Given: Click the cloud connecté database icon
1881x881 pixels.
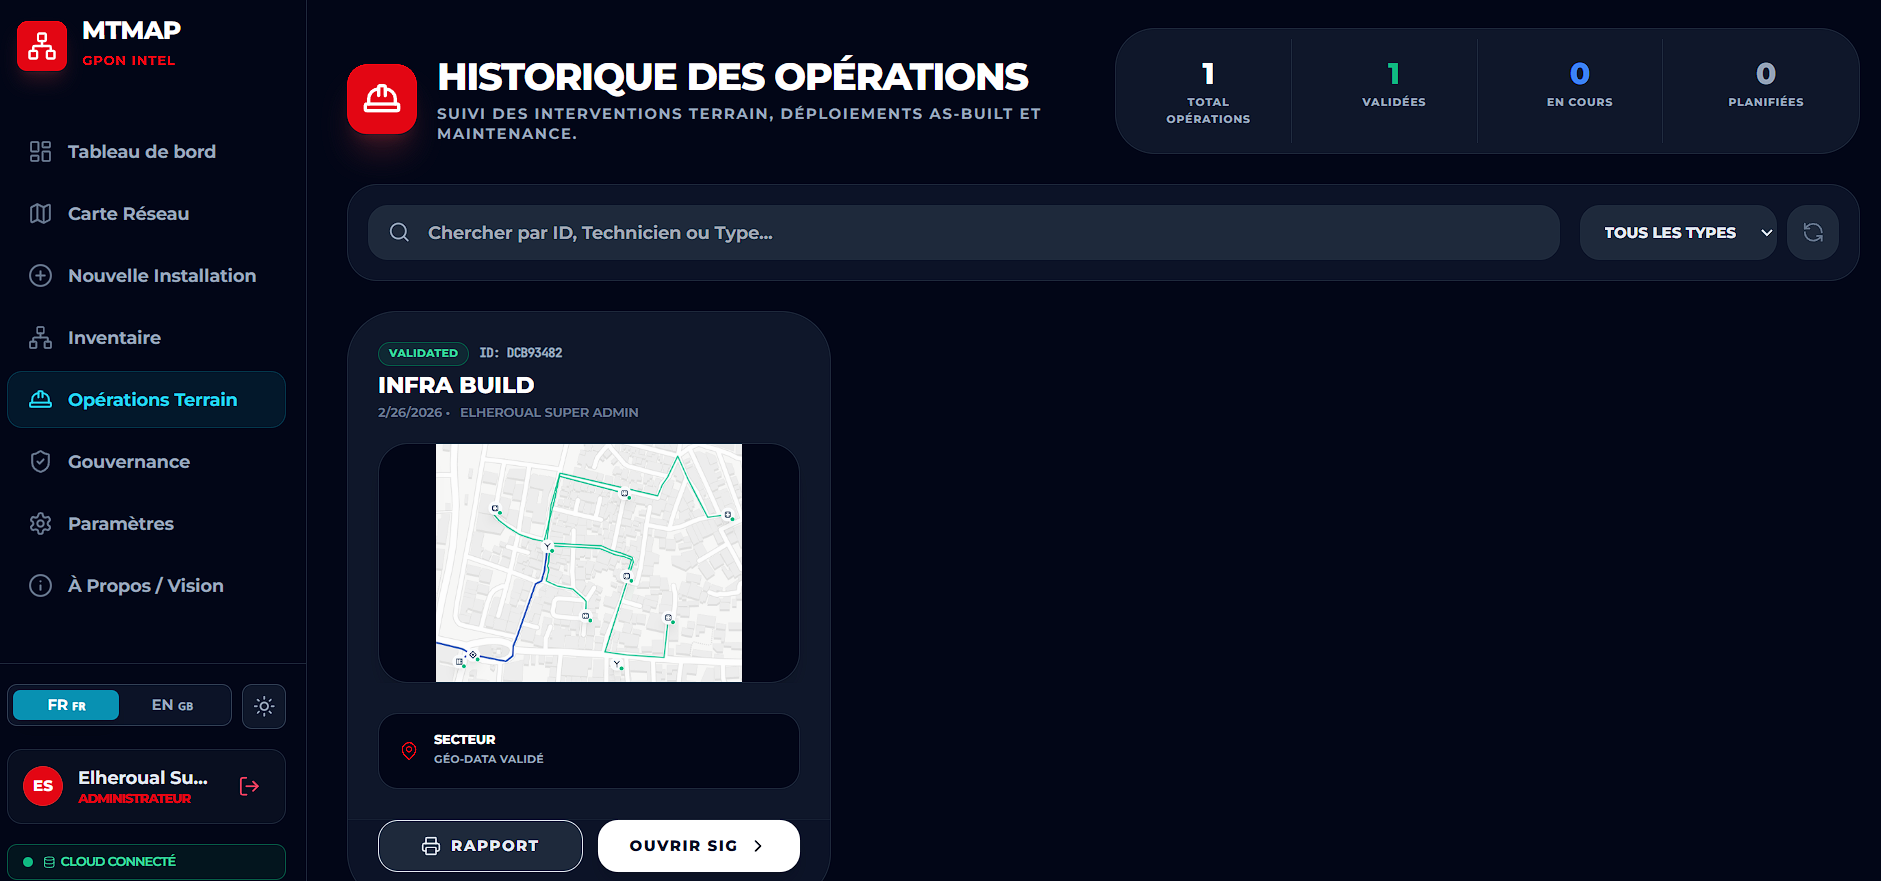Looking at the screenshot, I should pos(49,862).
